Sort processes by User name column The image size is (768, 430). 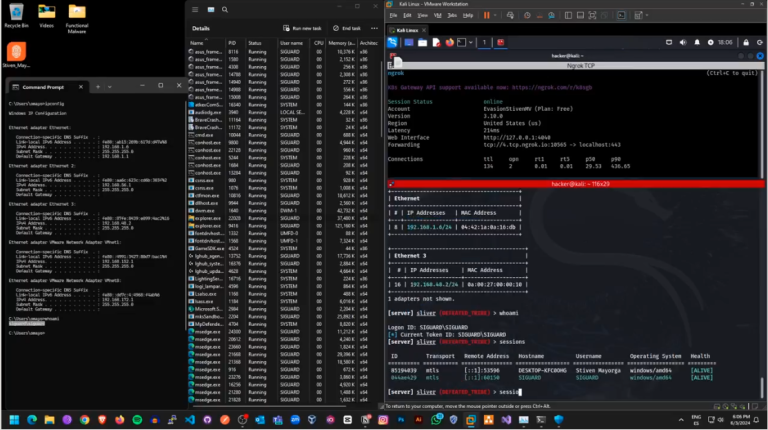click(291, 43)
